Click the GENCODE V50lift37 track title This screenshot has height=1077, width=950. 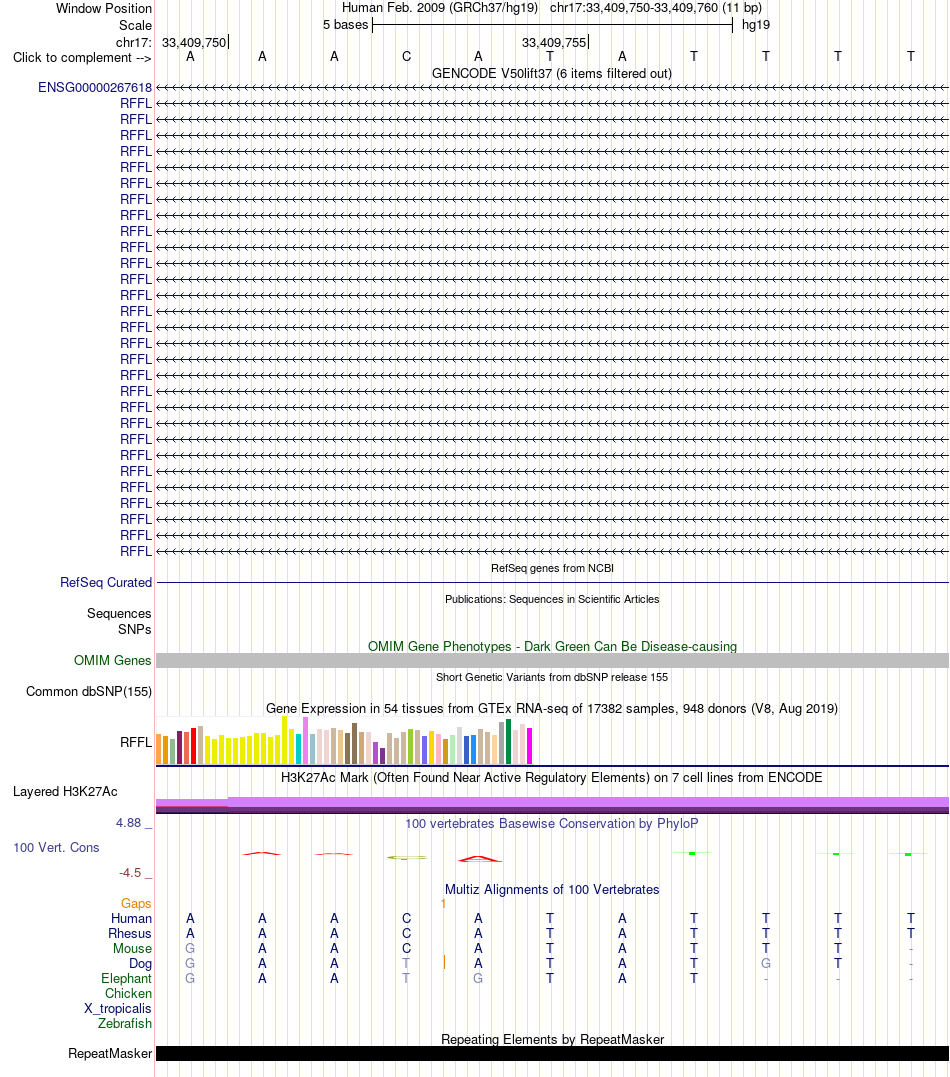pyautogui.click(x=552, y=73)
